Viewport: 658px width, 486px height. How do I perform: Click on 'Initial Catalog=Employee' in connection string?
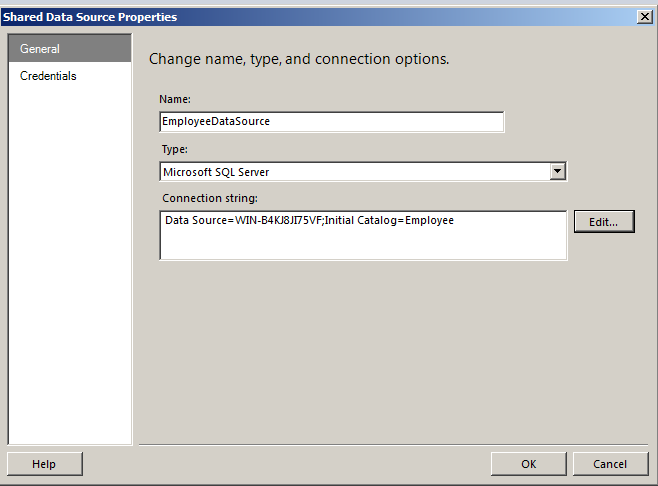pos(391,220)
